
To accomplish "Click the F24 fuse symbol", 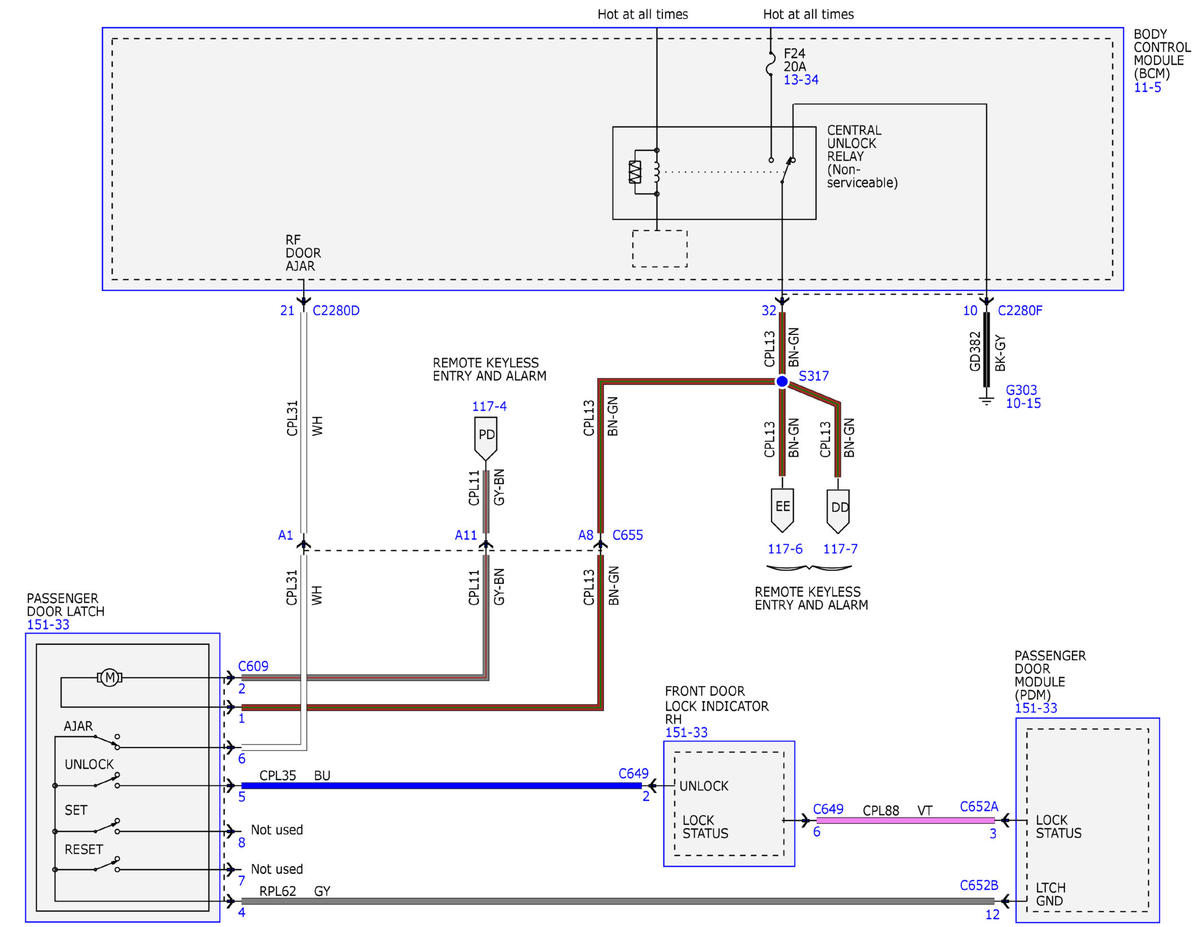I will tap(771, 67).
